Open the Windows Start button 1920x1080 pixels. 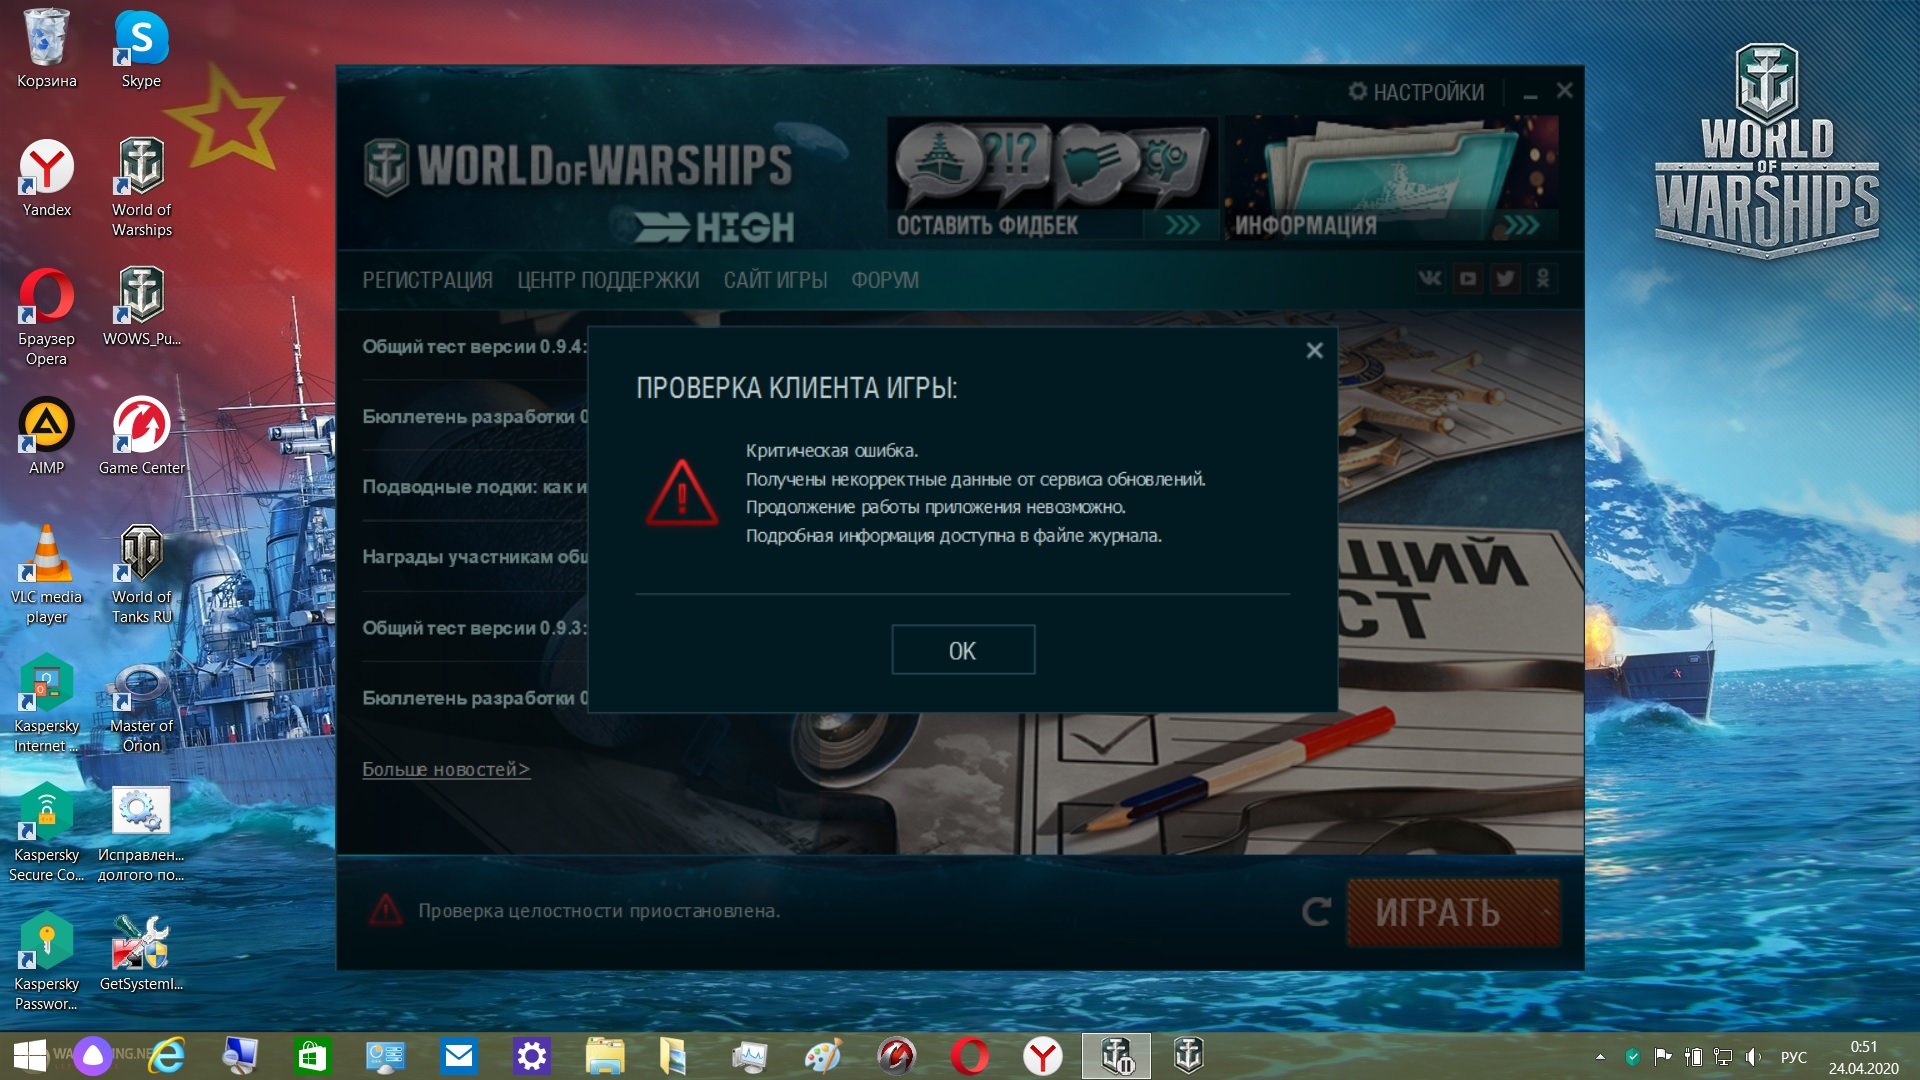[30, 1056]
